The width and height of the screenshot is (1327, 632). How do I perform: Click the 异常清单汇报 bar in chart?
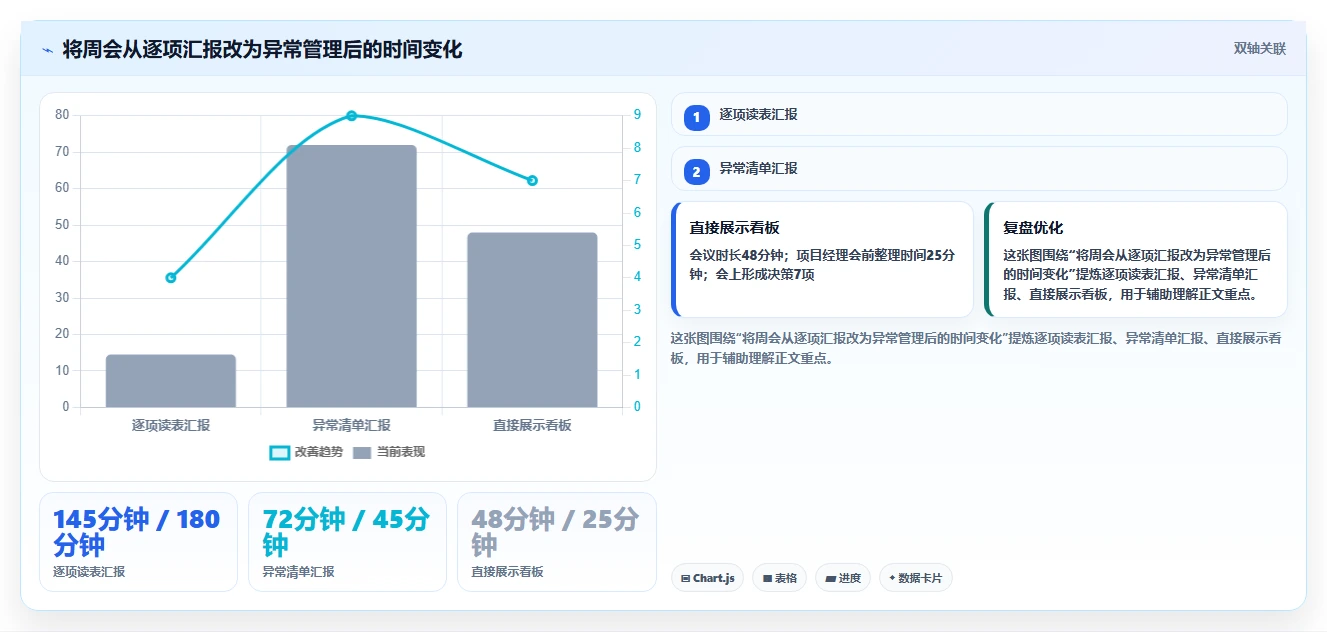coord(351,276)
